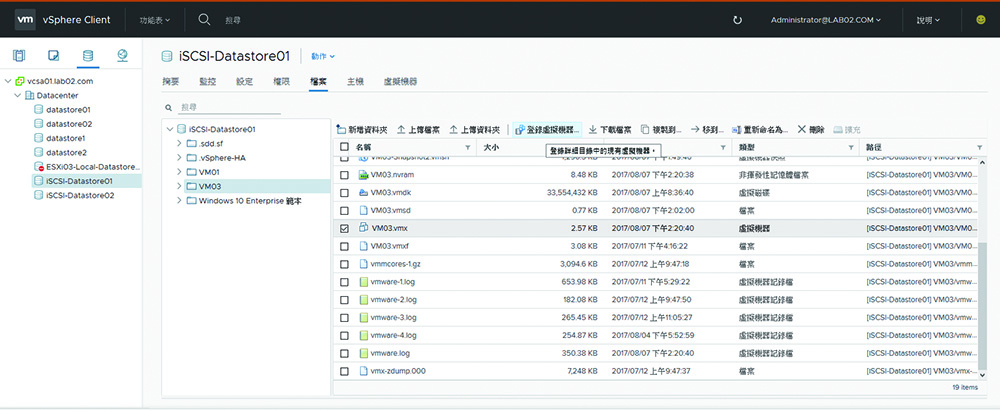This screenshot has width=1000, height=411.
Task: Click the file list vertical scrollbar
Action: click(982, 306)
